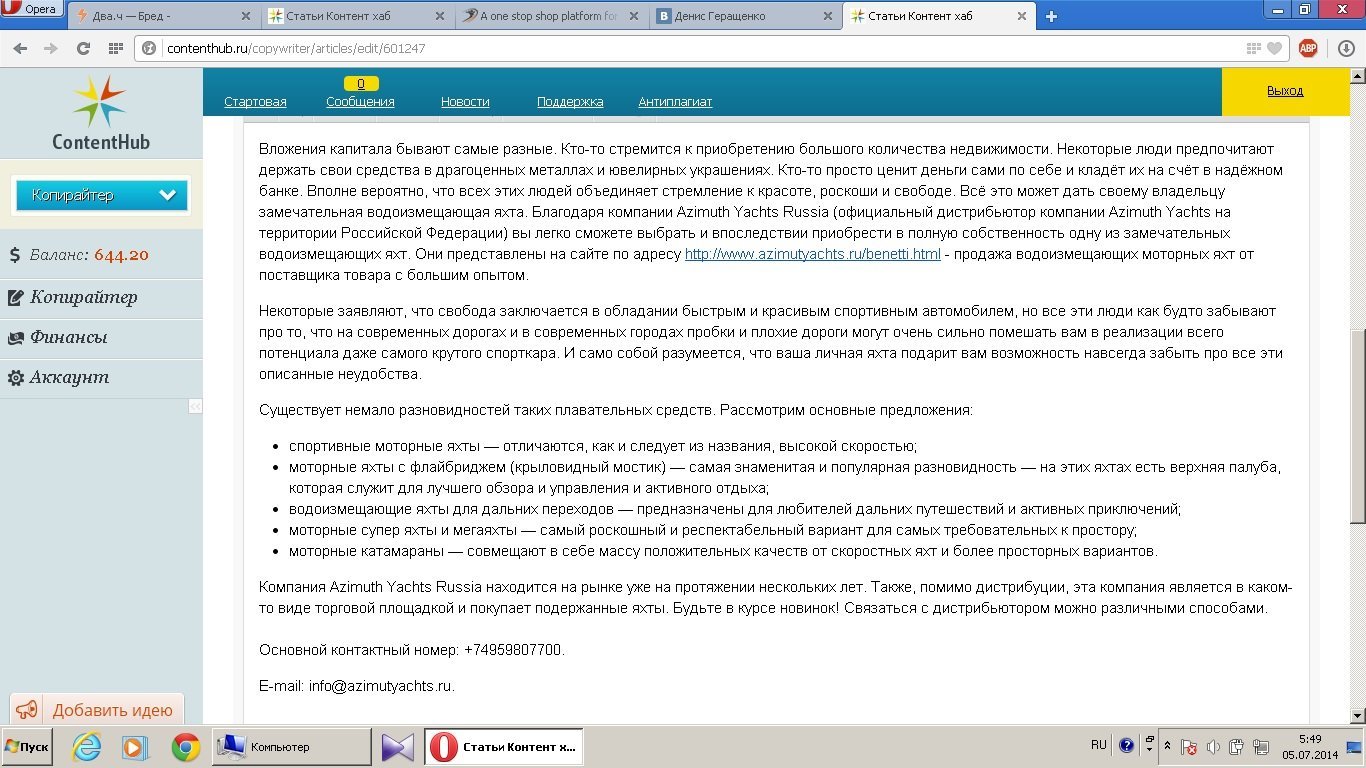
Task: Click the help question mark tray icon
Action: click(x=1127, y=746)
